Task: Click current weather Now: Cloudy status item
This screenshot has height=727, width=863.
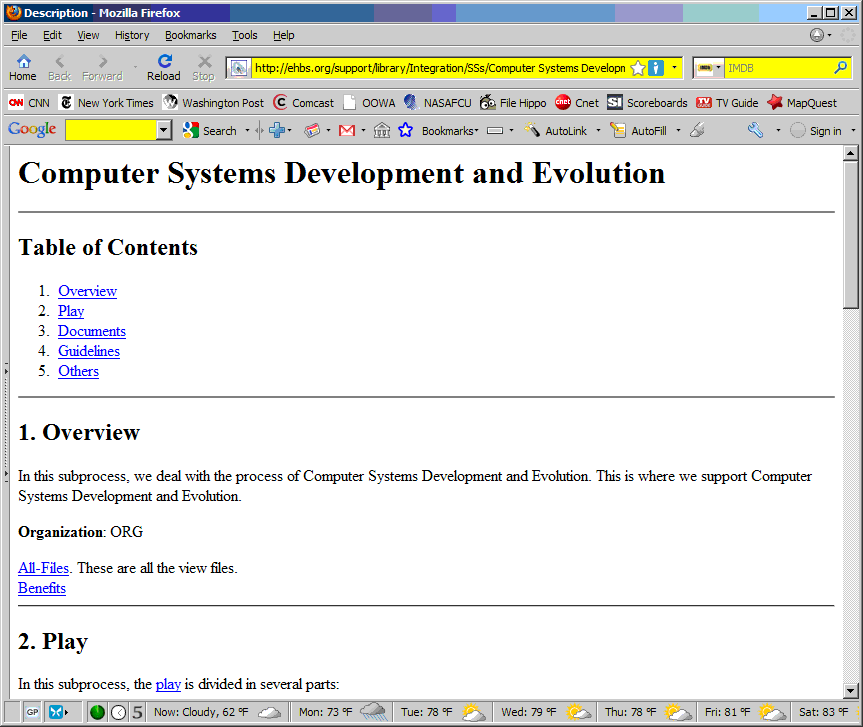Action: click(218, 712)
